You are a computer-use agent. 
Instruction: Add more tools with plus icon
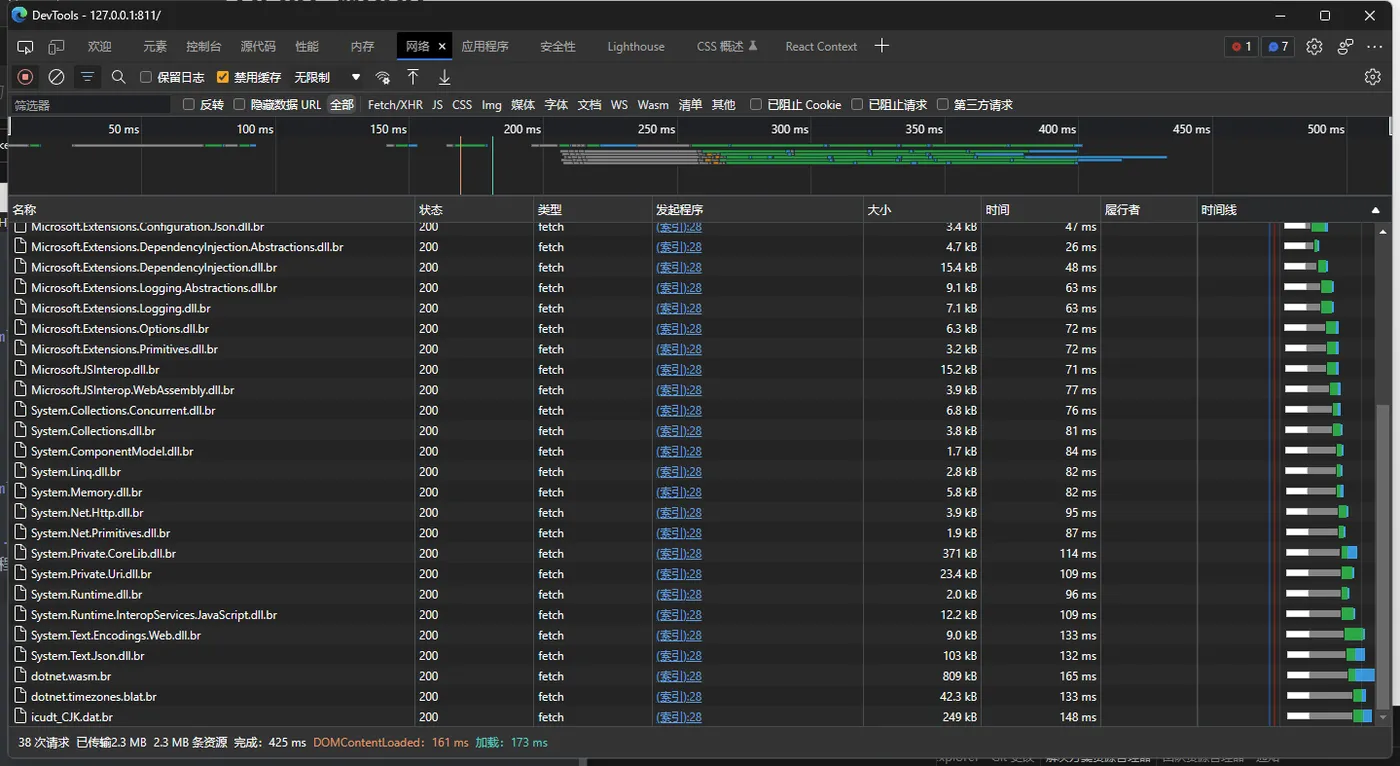[x=881, y=46]
